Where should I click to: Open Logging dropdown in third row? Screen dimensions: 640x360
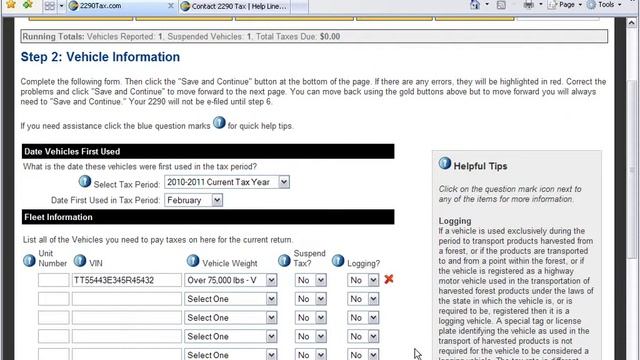tap(363, 318)
